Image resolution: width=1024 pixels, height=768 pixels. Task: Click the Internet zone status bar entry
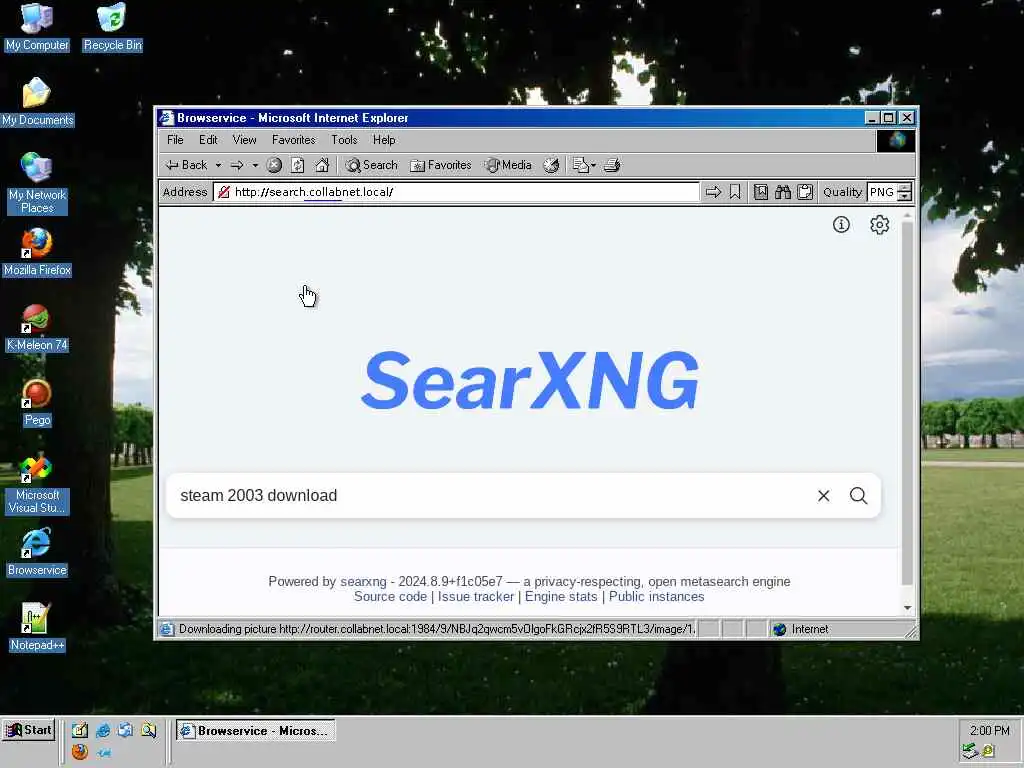coord(801,630)
